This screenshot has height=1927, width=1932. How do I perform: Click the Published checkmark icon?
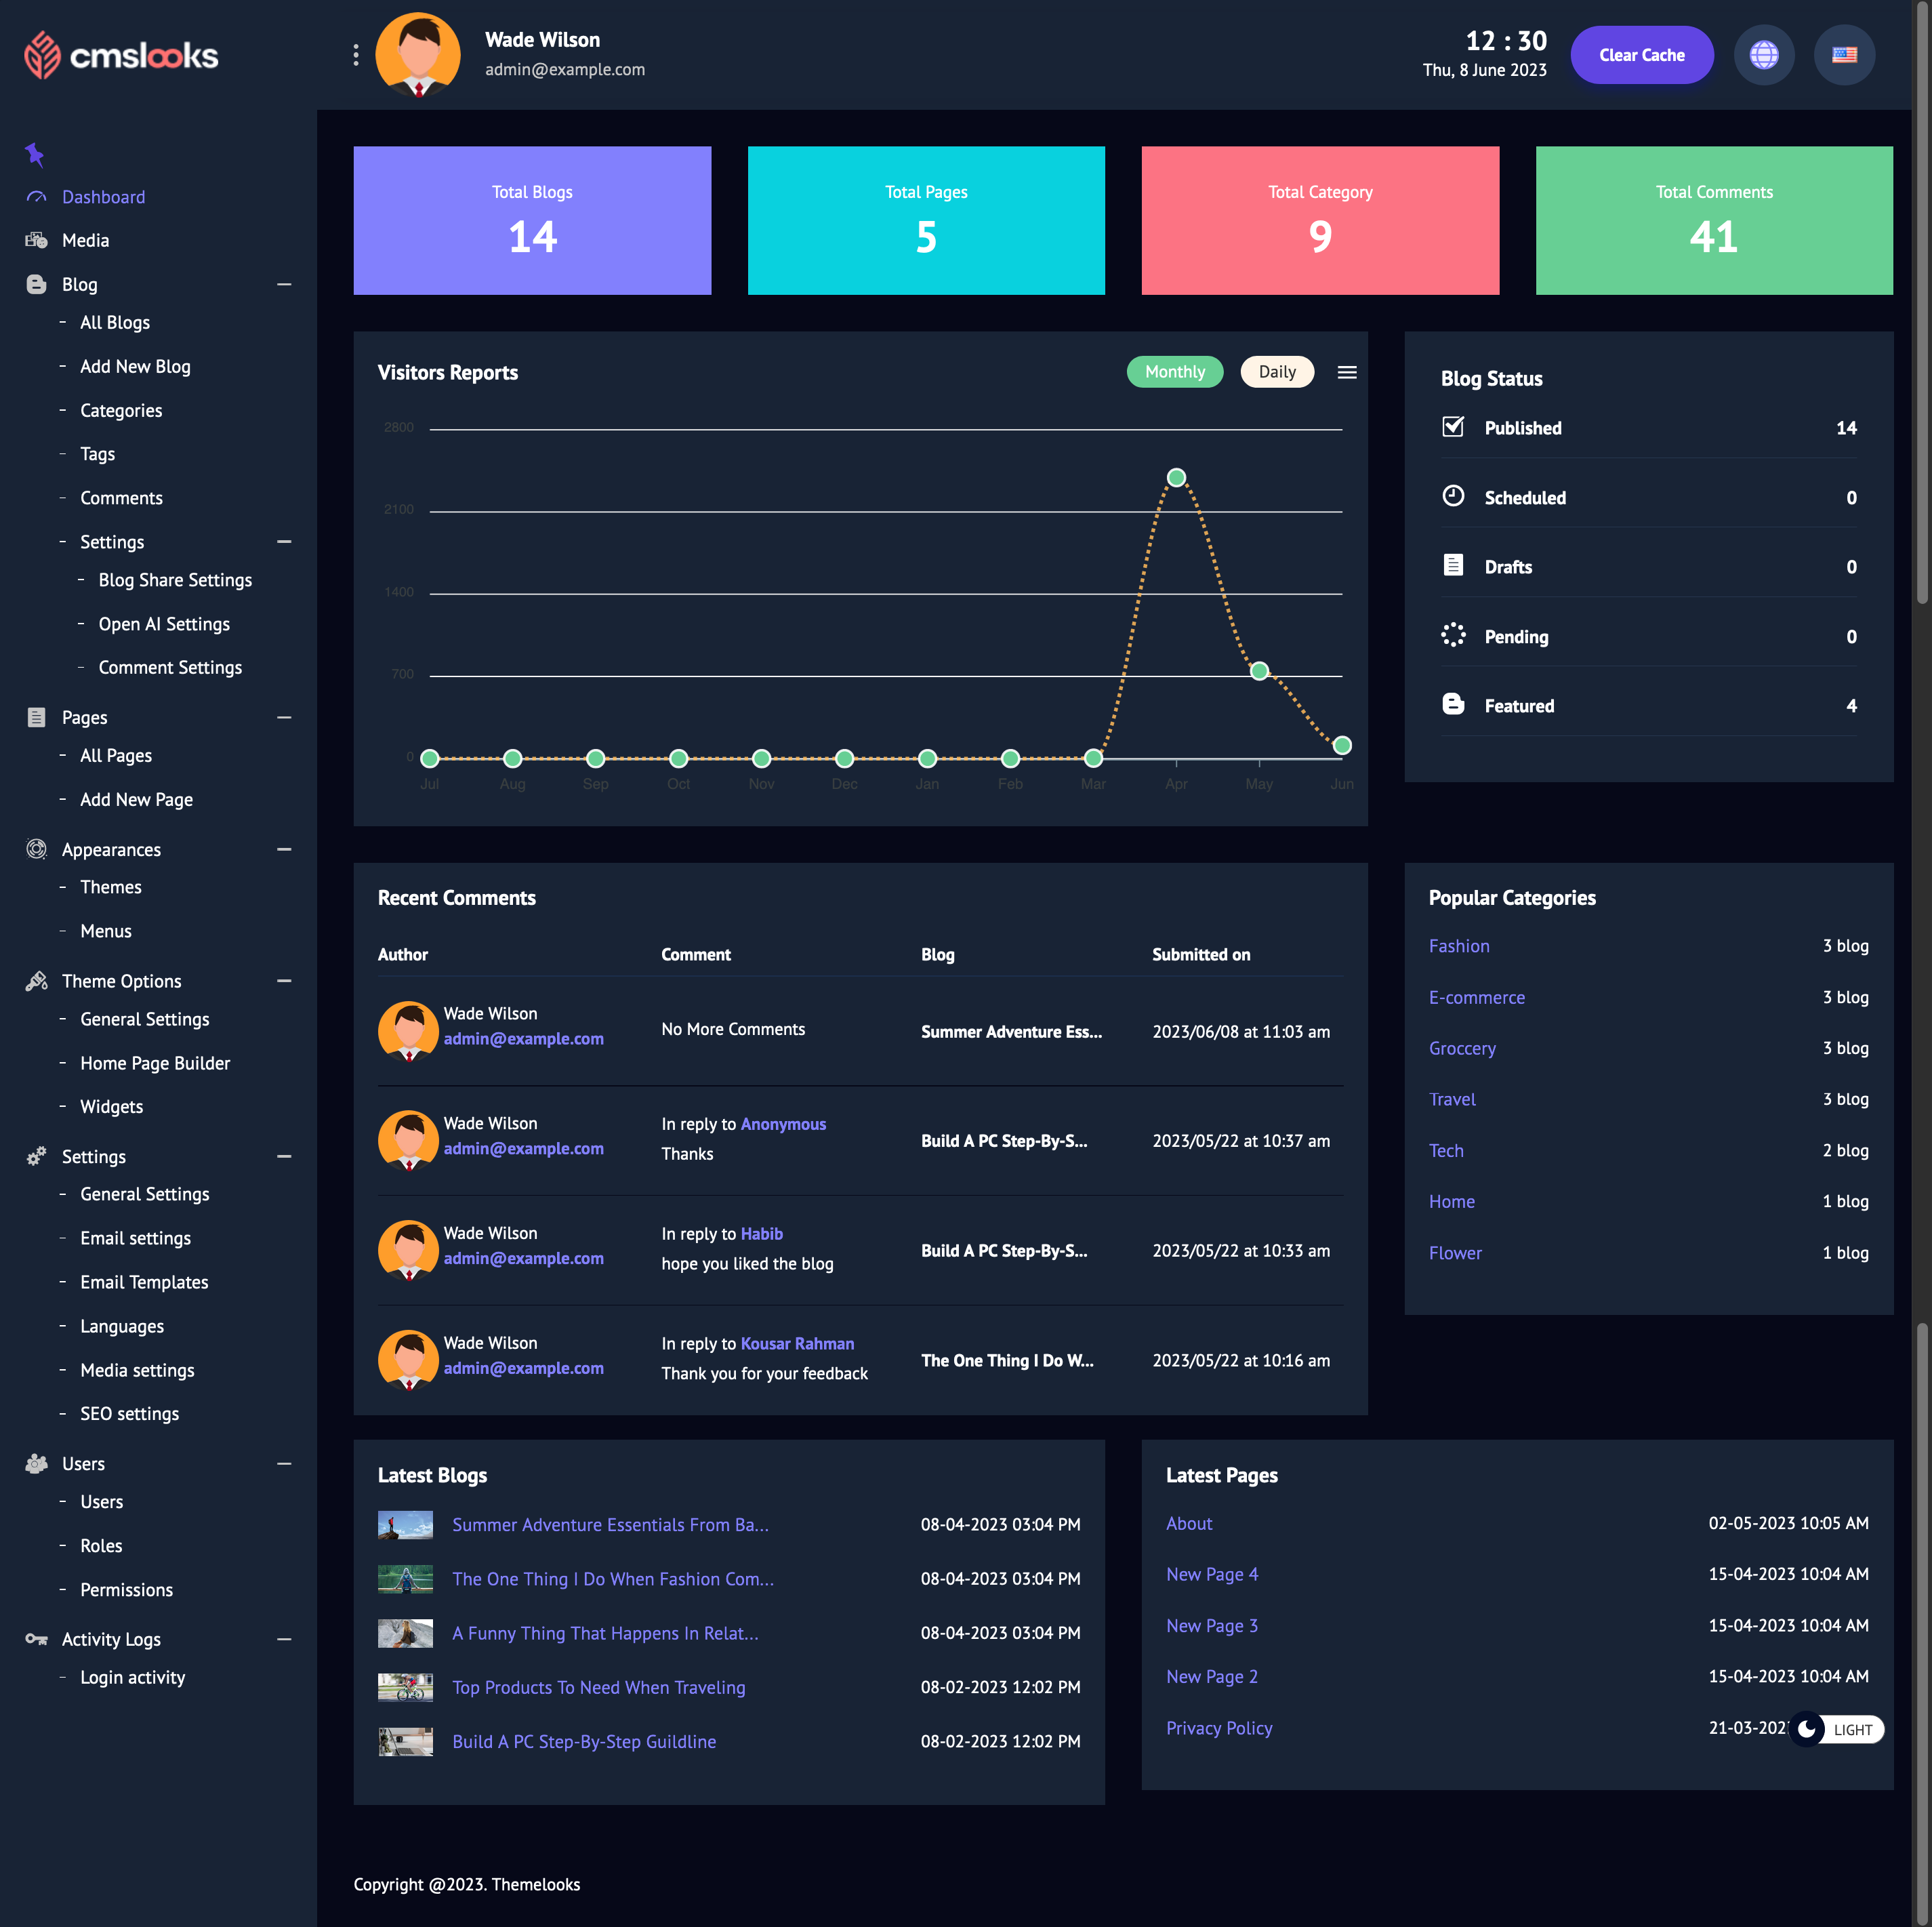tap(1452, 427)
